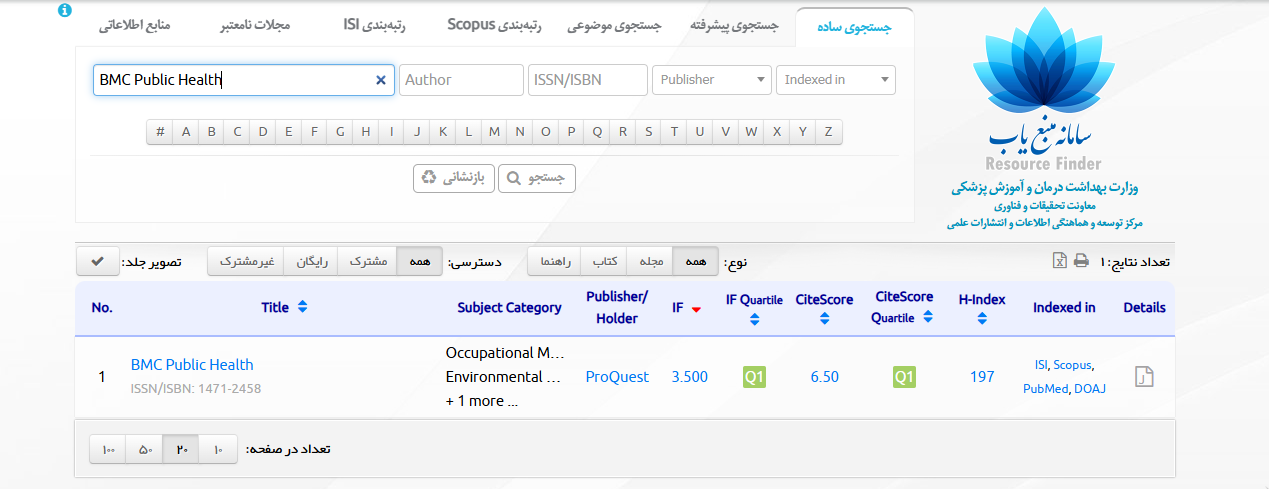The image size is (1269, 489).
Task: Open the رتبه‌بندی Scopus tab
Action: tap(494, 26)
